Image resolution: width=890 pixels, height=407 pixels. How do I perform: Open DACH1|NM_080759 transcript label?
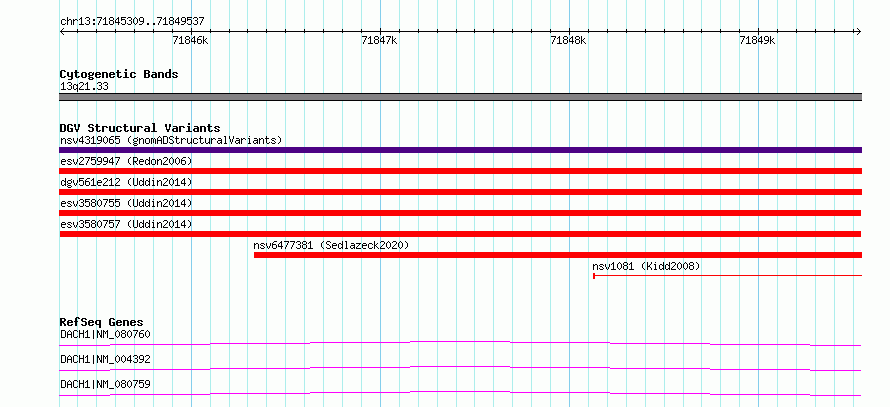coord(105,384)
